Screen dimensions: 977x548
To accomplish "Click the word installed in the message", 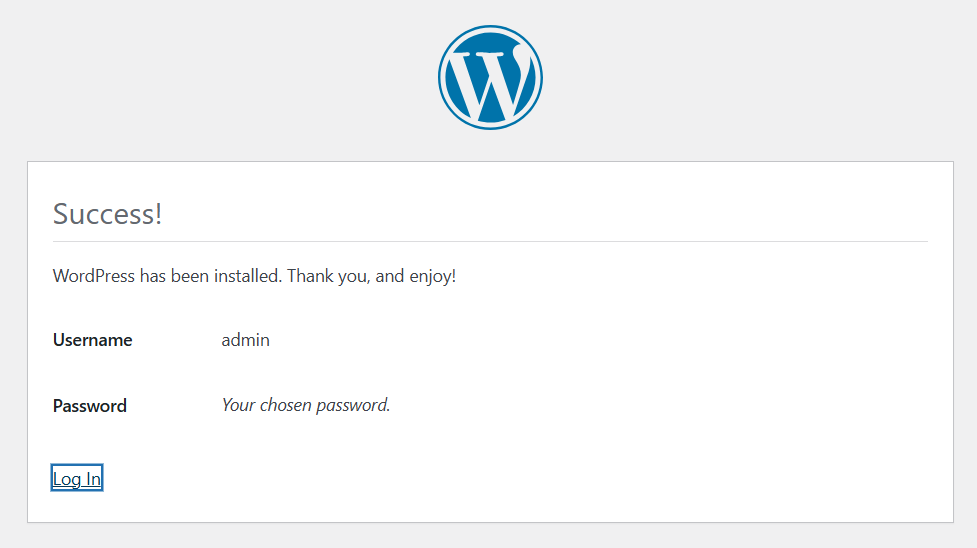I will [x=246, y=275].
